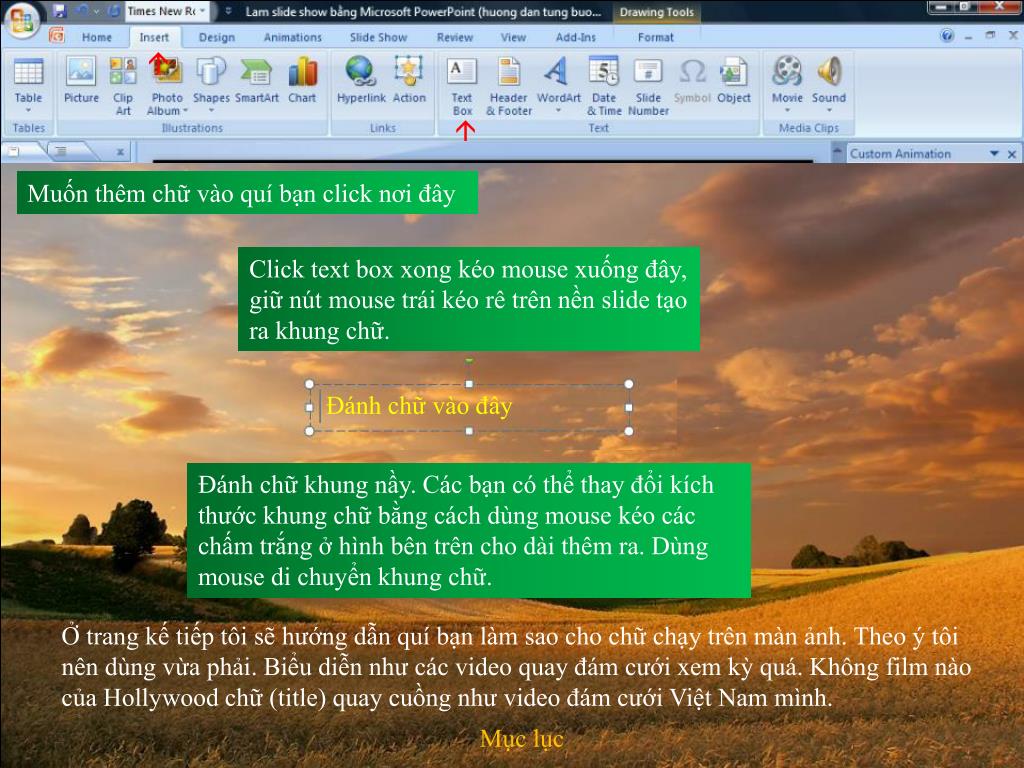Insert a Chart
The width and height of the screenshot is (1024, 768).
[302, 80]
